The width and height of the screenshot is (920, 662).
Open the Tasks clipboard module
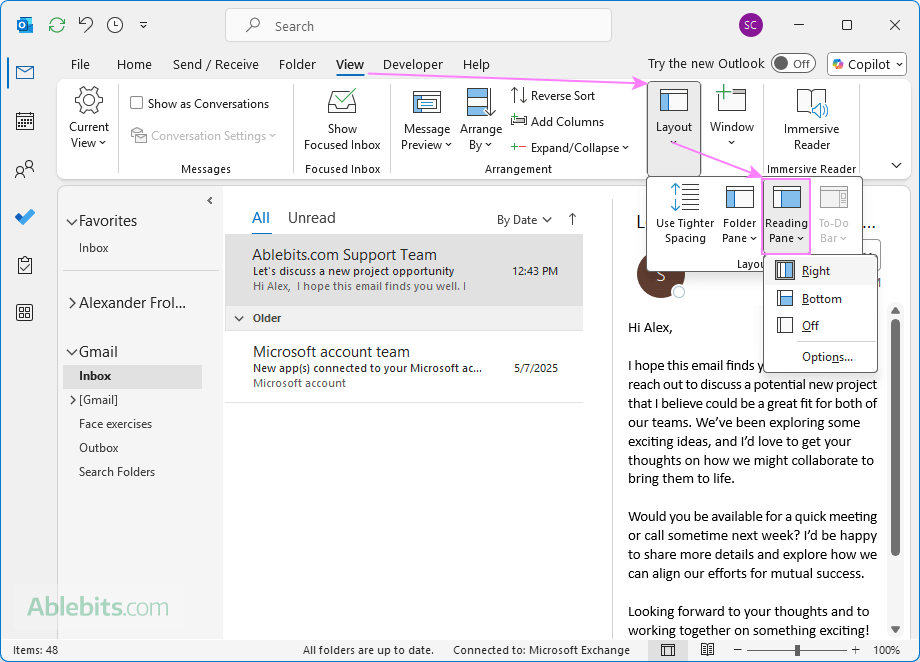coord(25,265)
